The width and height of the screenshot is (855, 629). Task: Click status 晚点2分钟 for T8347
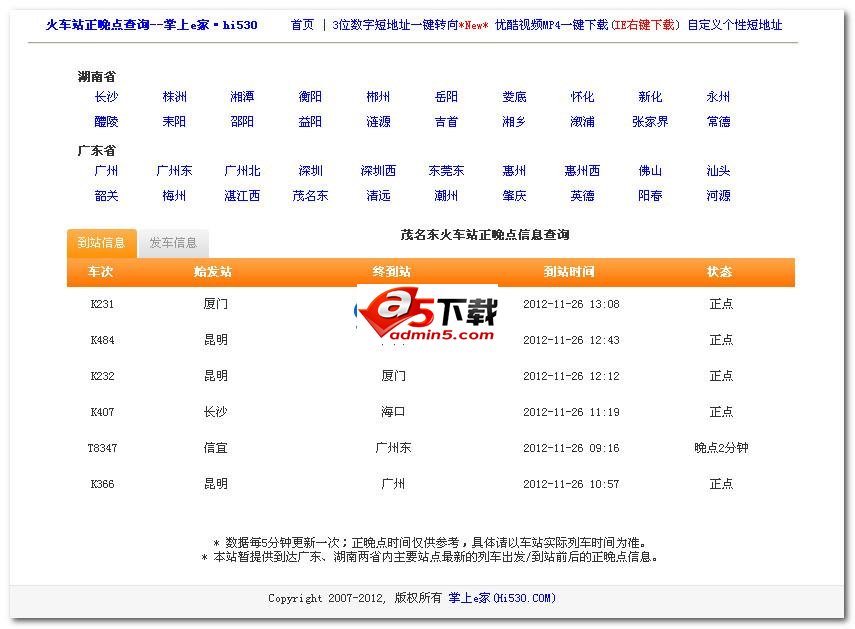(721, 448)
